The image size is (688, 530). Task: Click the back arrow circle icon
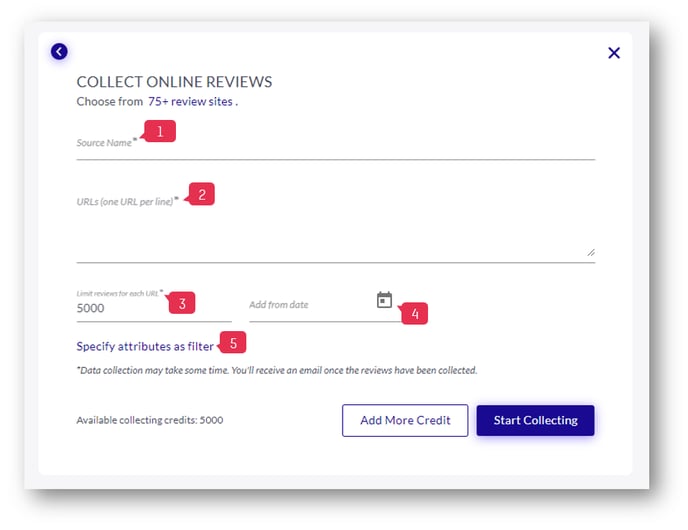[59, 51]
